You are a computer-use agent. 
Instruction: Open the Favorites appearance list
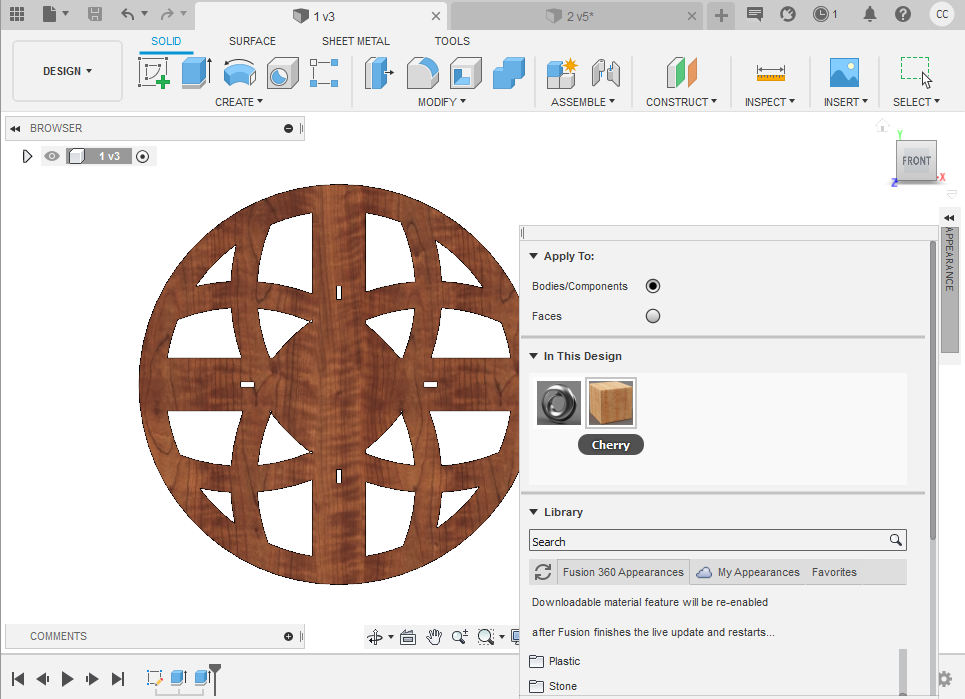coord(834,572)
